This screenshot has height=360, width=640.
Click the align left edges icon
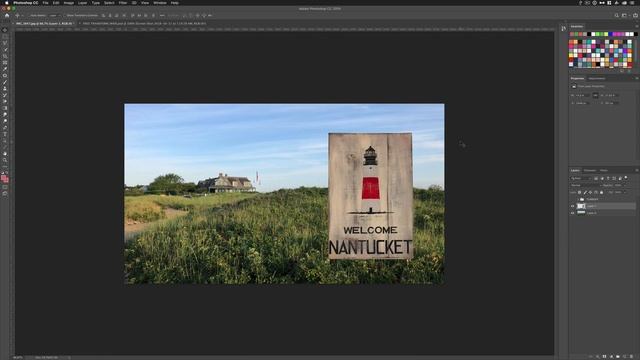pos(103,16)
